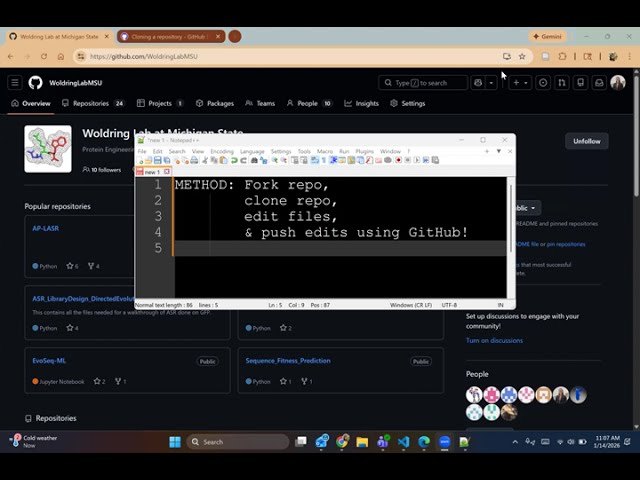Click the Save icon in Notepad++ toolbar

click(158, 160)
